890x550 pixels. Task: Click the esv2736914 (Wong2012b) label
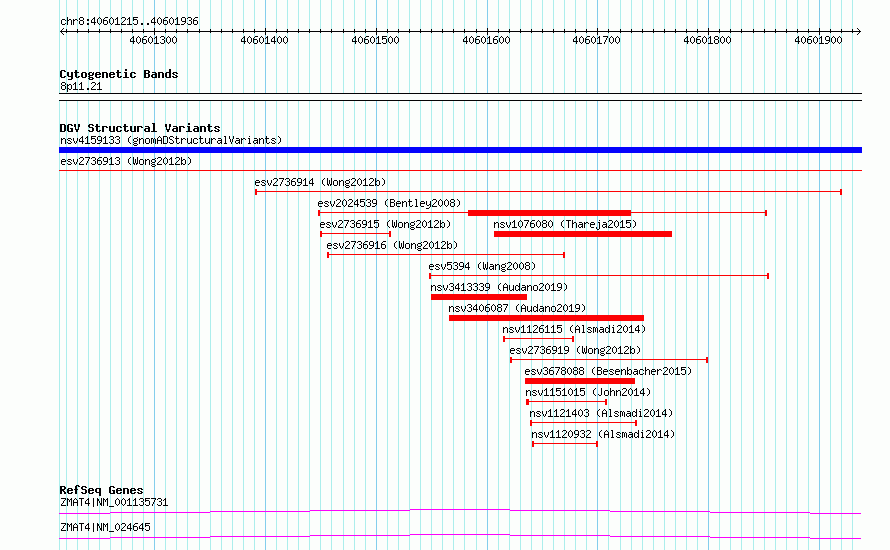click(320, 182)
